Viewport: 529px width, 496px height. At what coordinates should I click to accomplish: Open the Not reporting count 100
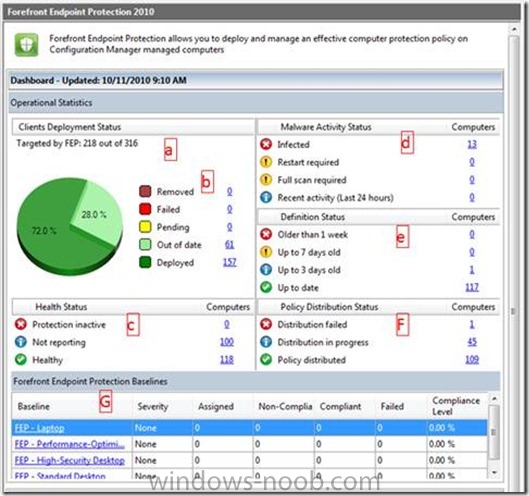coord(227,342)
